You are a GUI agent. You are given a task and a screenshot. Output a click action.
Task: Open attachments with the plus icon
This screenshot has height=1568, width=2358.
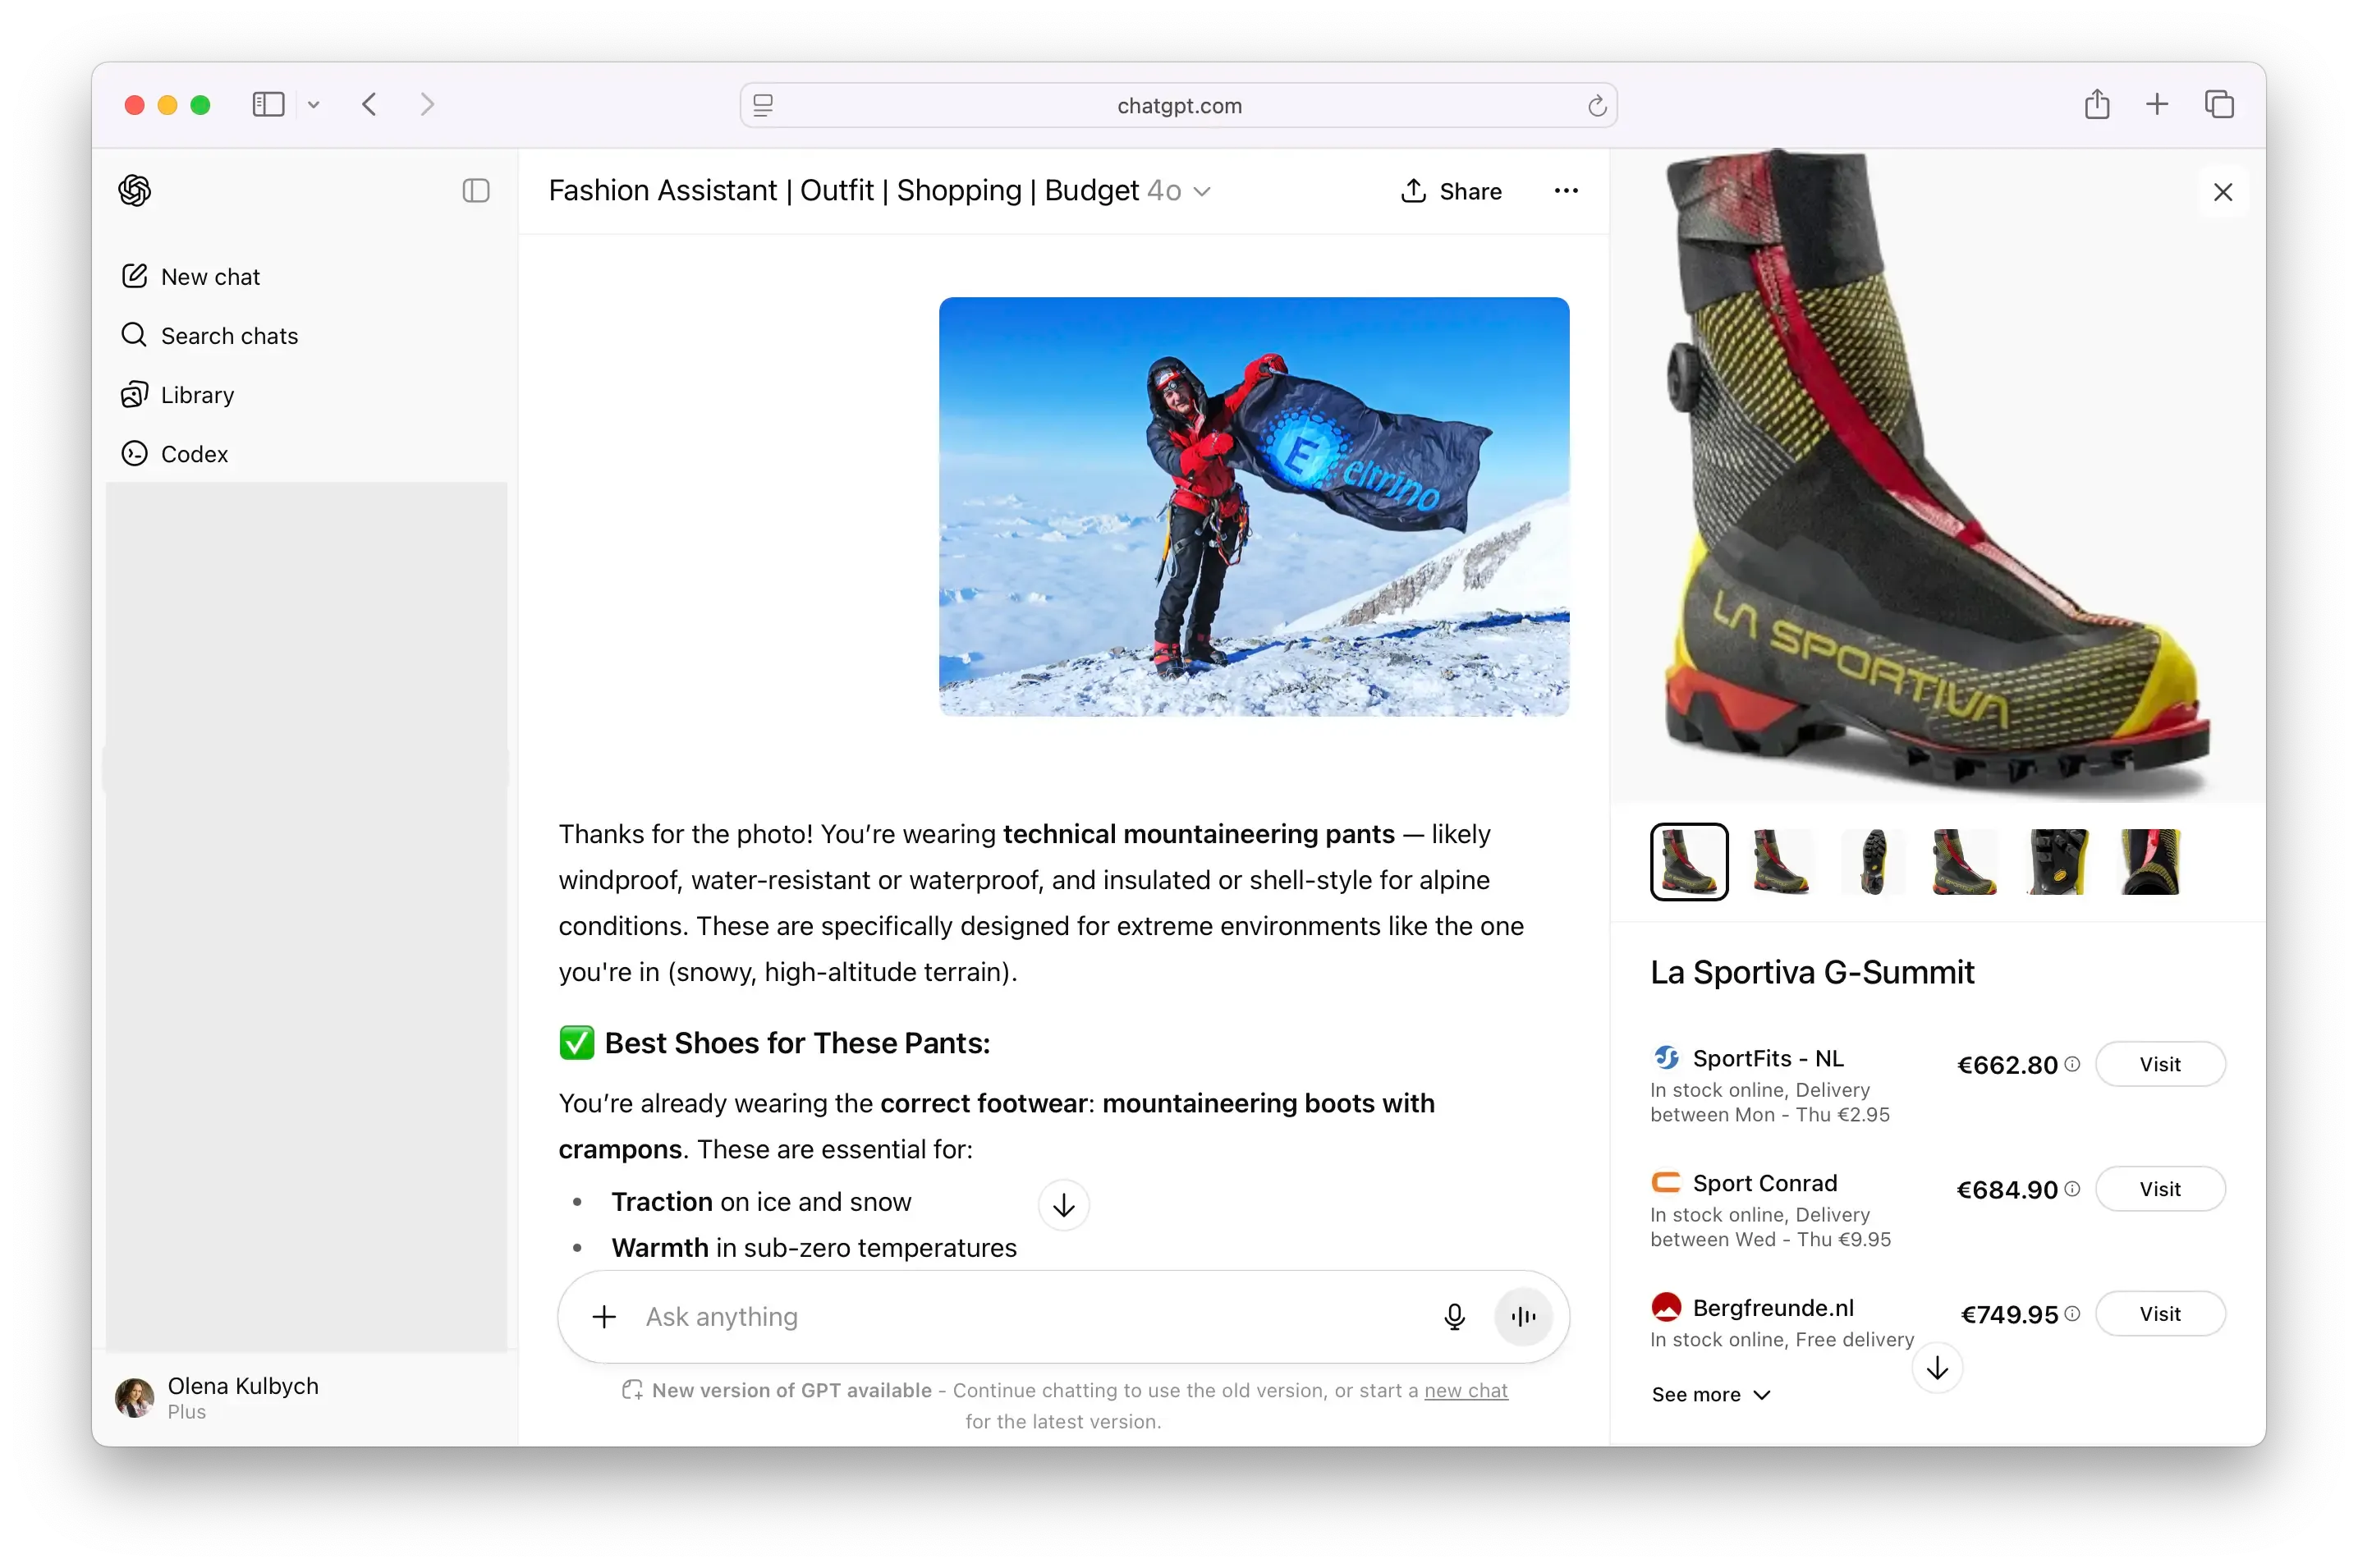[x=604, y=1317]
